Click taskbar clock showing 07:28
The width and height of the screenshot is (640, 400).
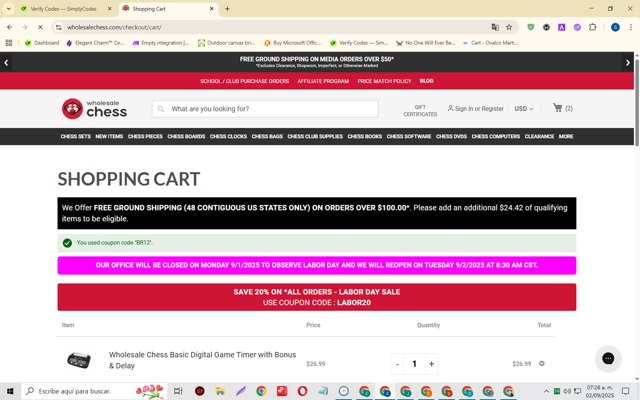coord(600,391)
